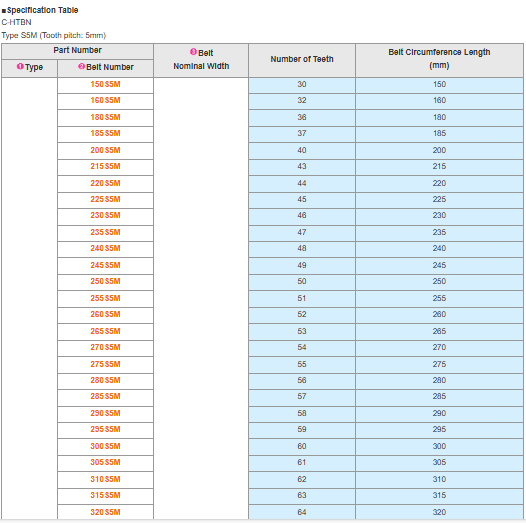This screenshot has height=523, width=526.
Task: Select belt number 185S5M
Action: (105, 133)
